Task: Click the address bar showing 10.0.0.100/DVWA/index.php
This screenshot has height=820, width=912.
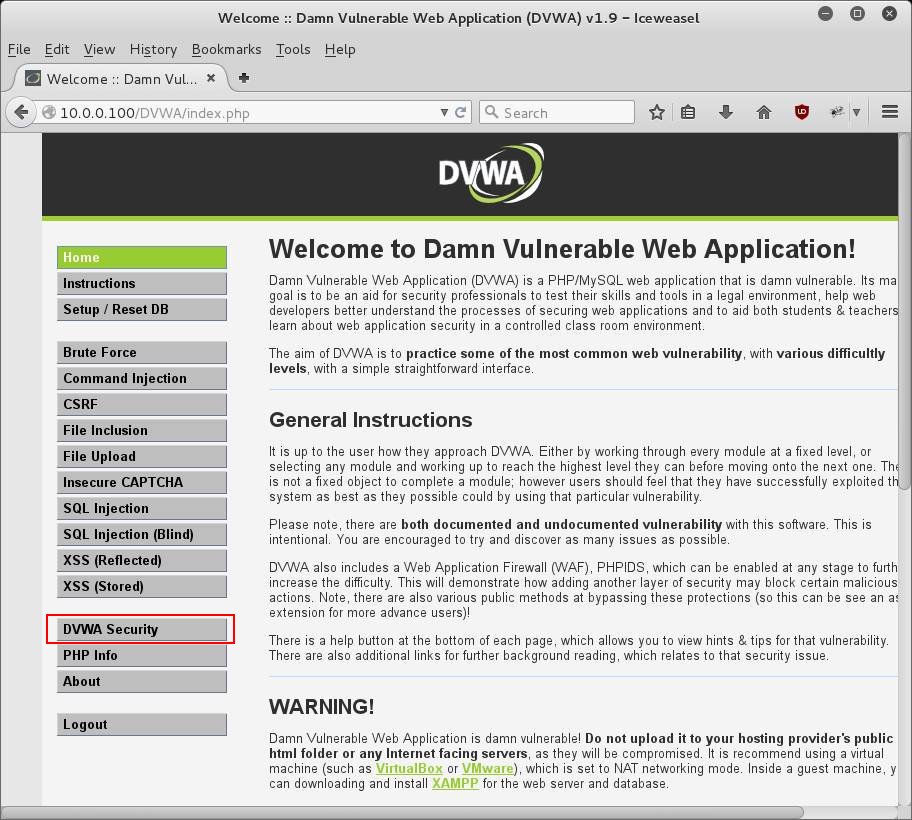Action: click(242, 112)
